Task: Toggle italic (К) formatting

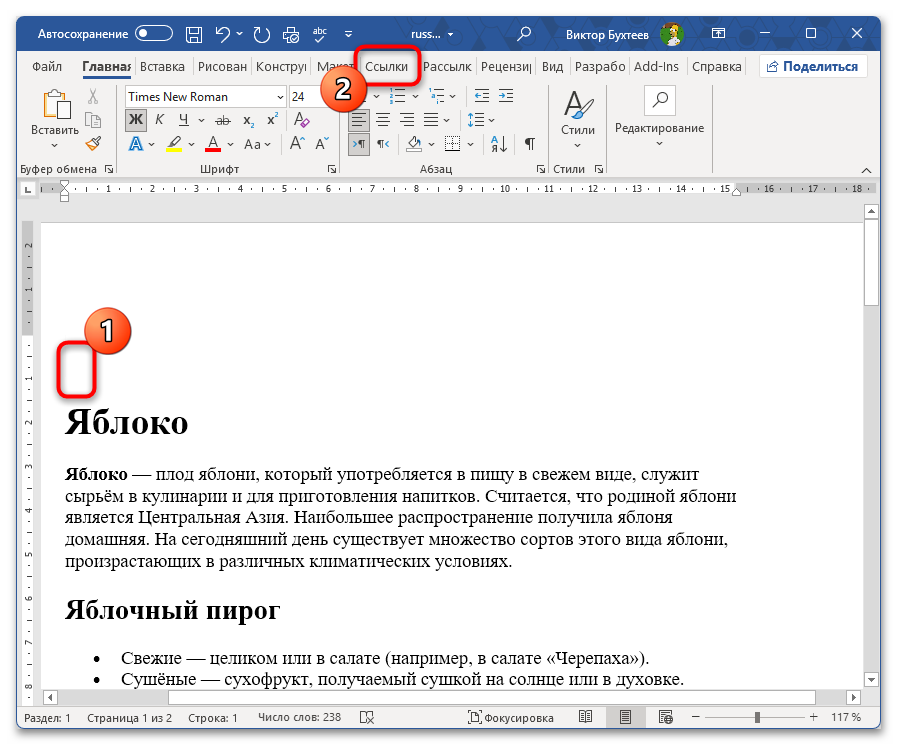Action: 160,120
